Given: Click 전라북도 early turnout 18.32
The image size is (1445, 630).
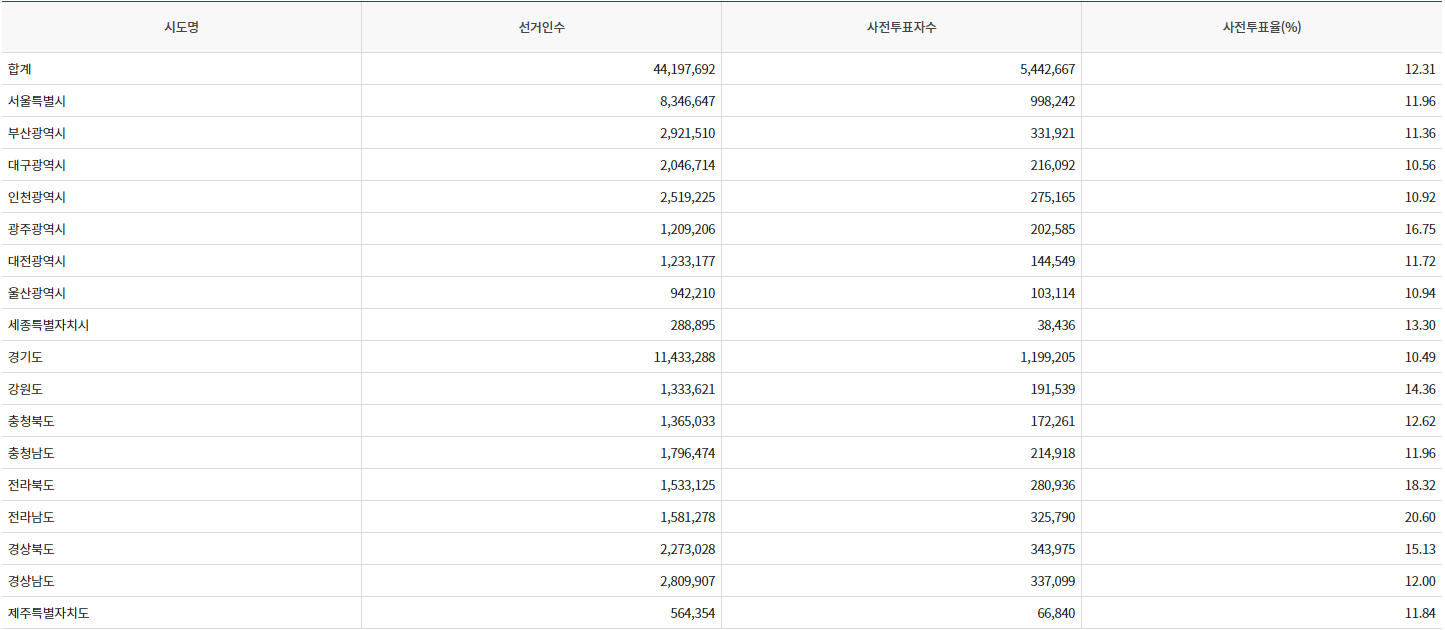Looking at the screenshot, I should [x=1419, y=485].
